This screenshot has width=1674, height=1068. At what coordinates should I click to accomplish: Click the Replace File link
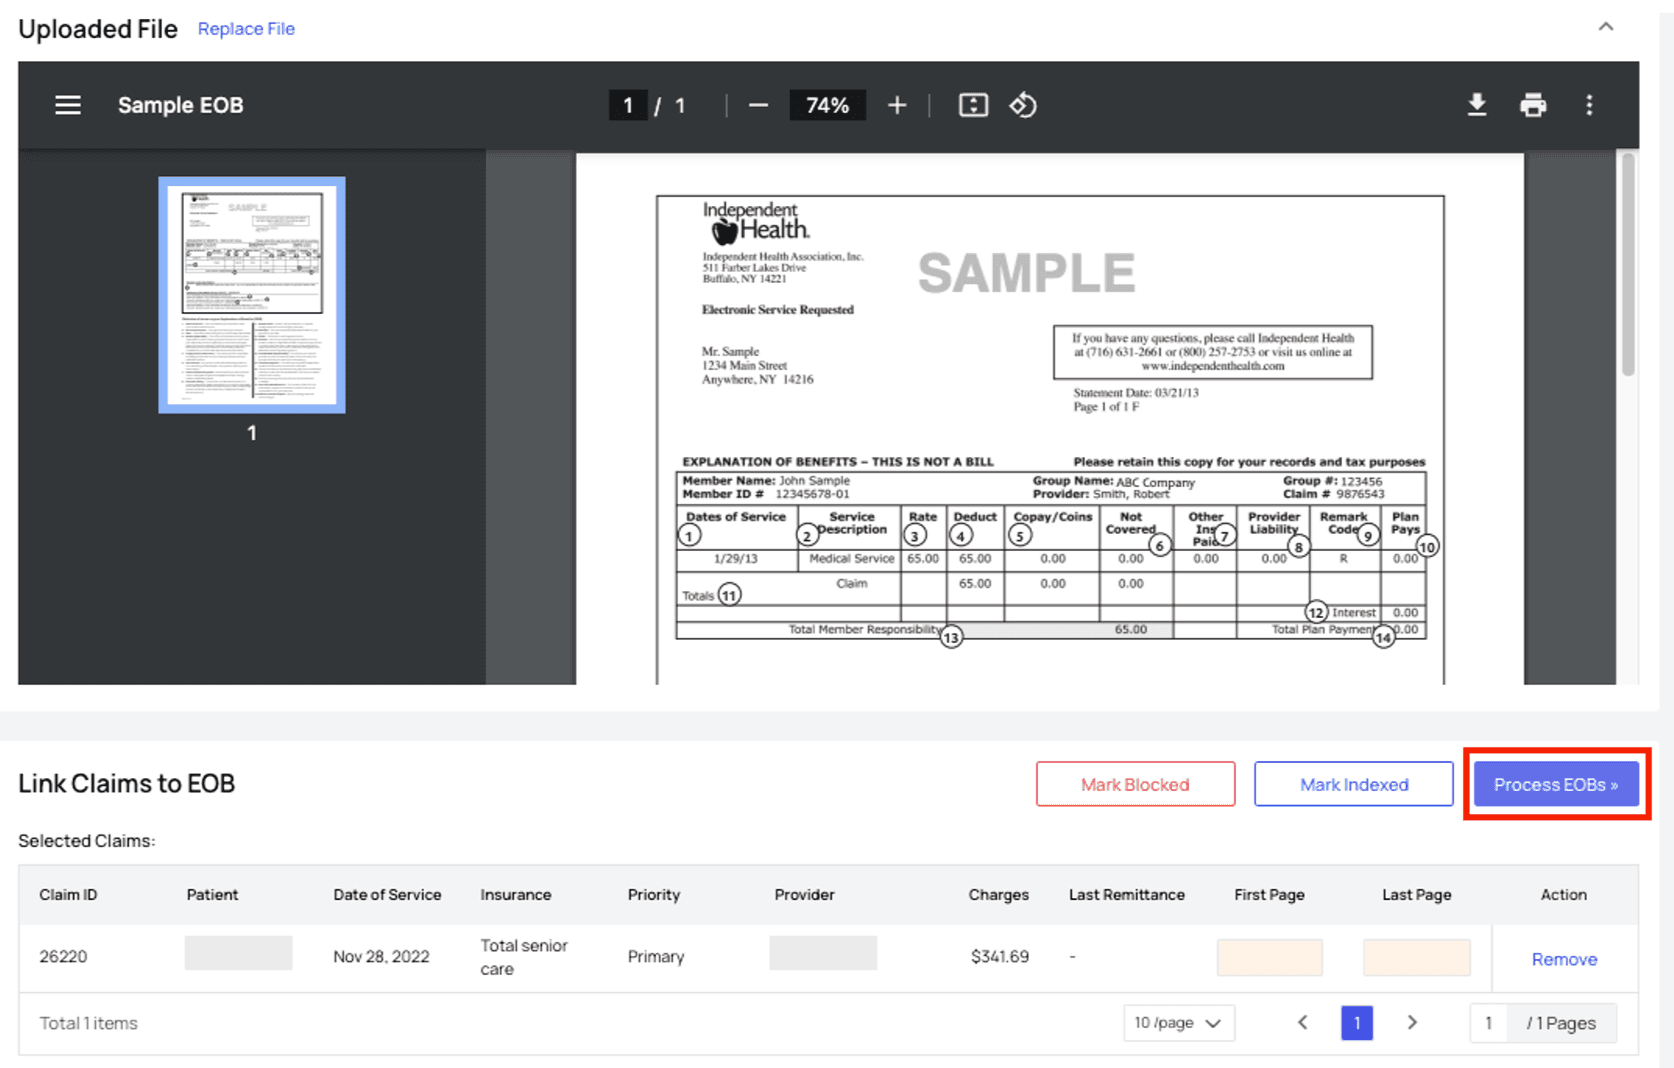[x=246, y=29]
